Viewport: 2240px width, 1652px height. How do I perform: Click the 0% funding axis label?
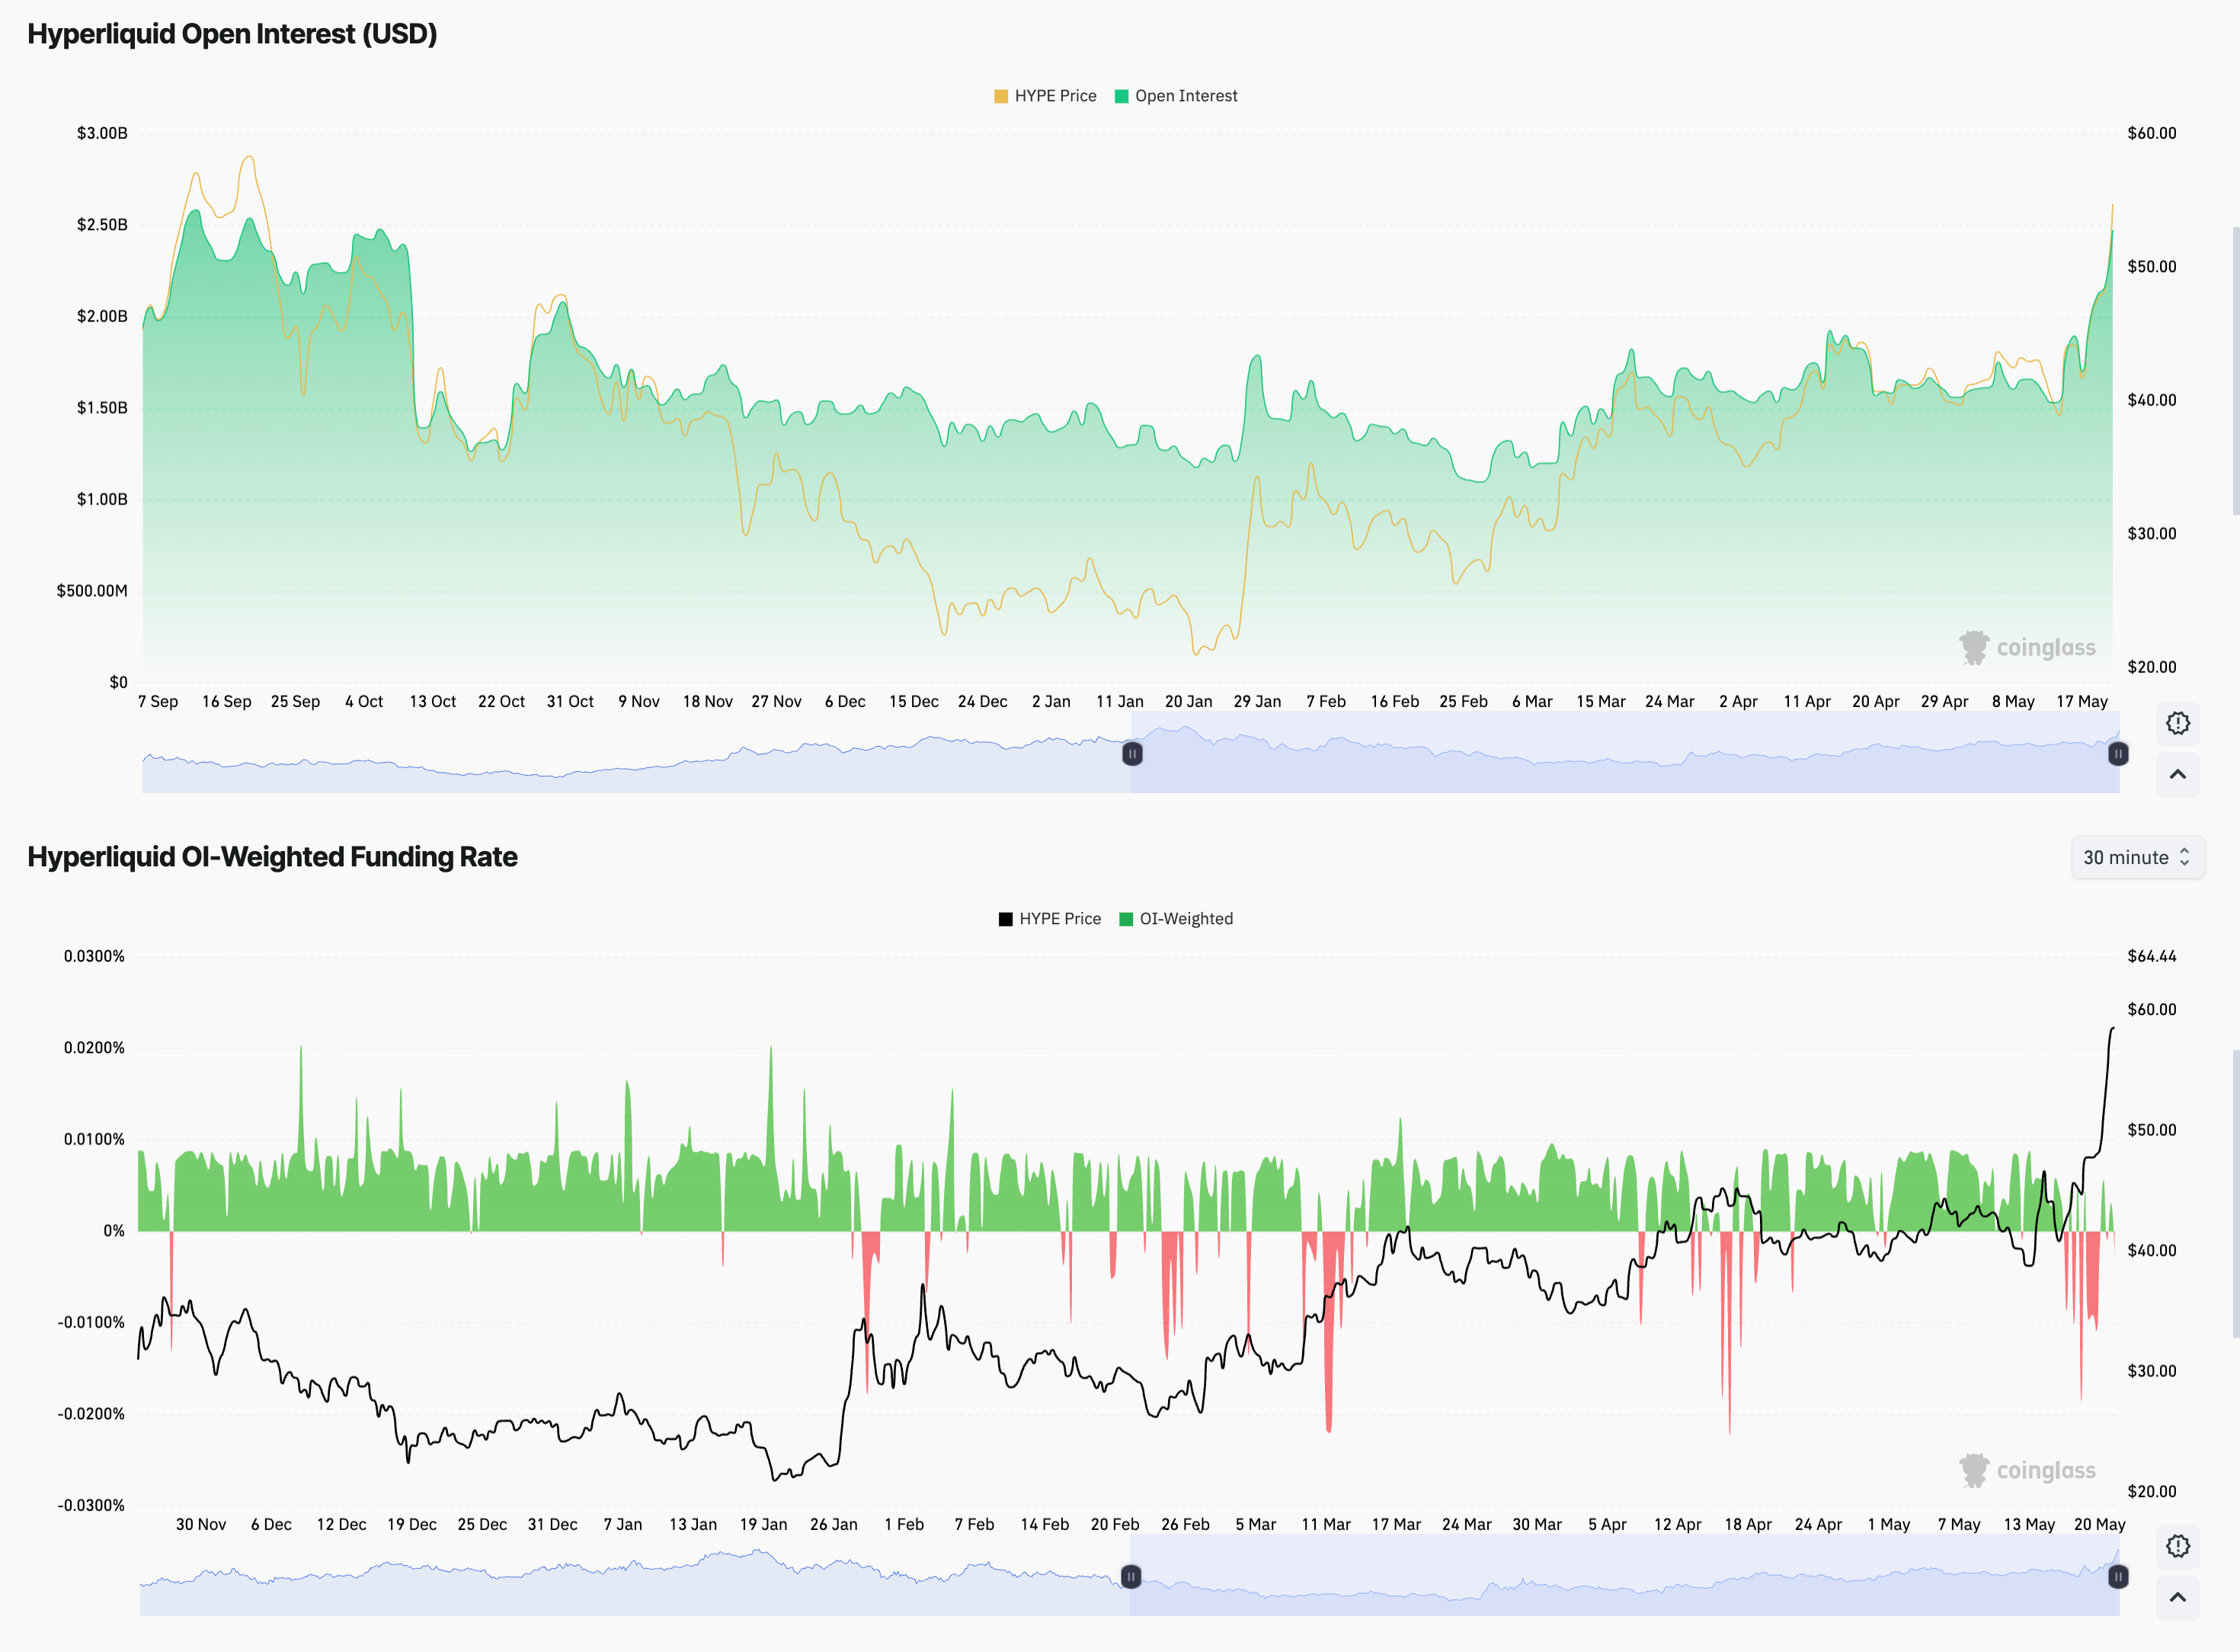114,1231
